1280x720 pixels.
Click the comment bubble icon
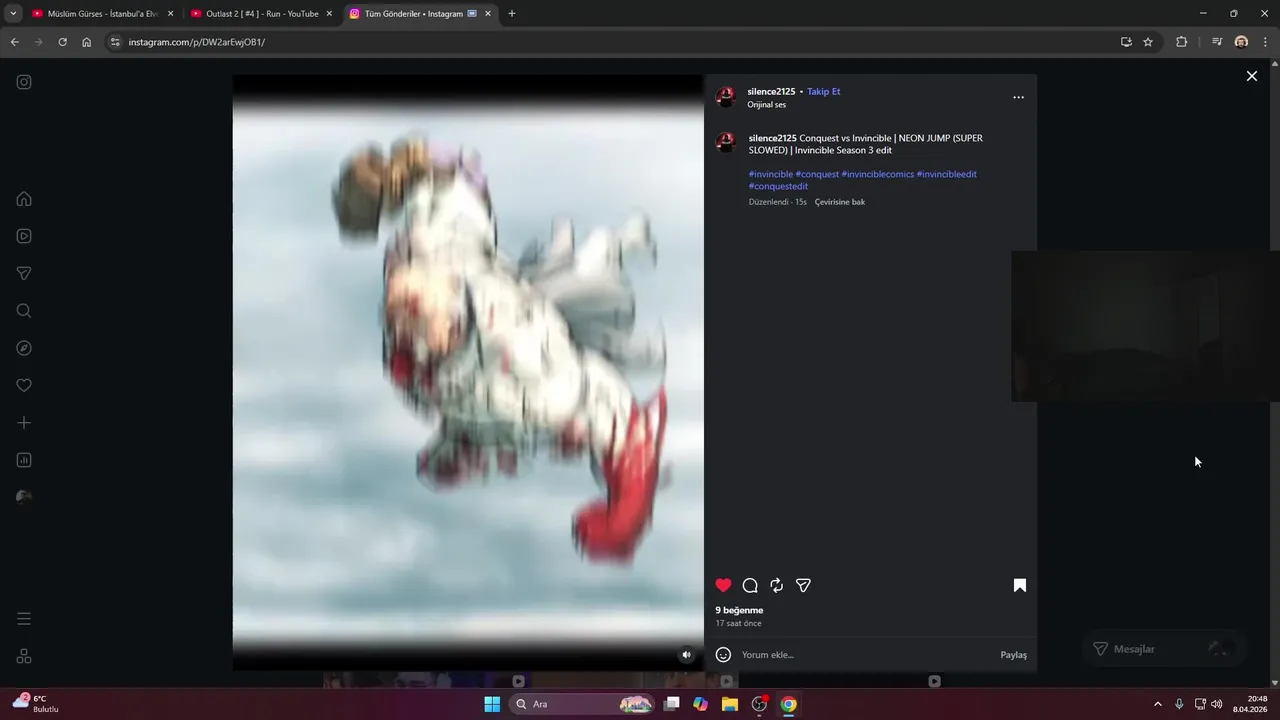coord(750,585)
